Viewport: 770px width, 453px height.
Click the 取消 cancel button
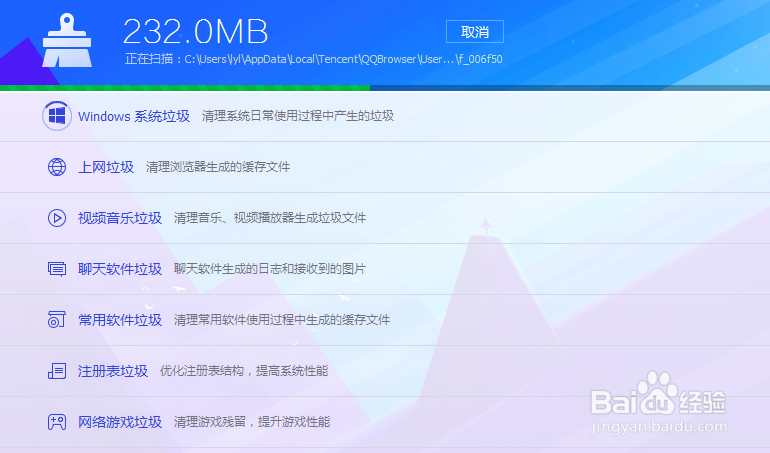point(474,32)
